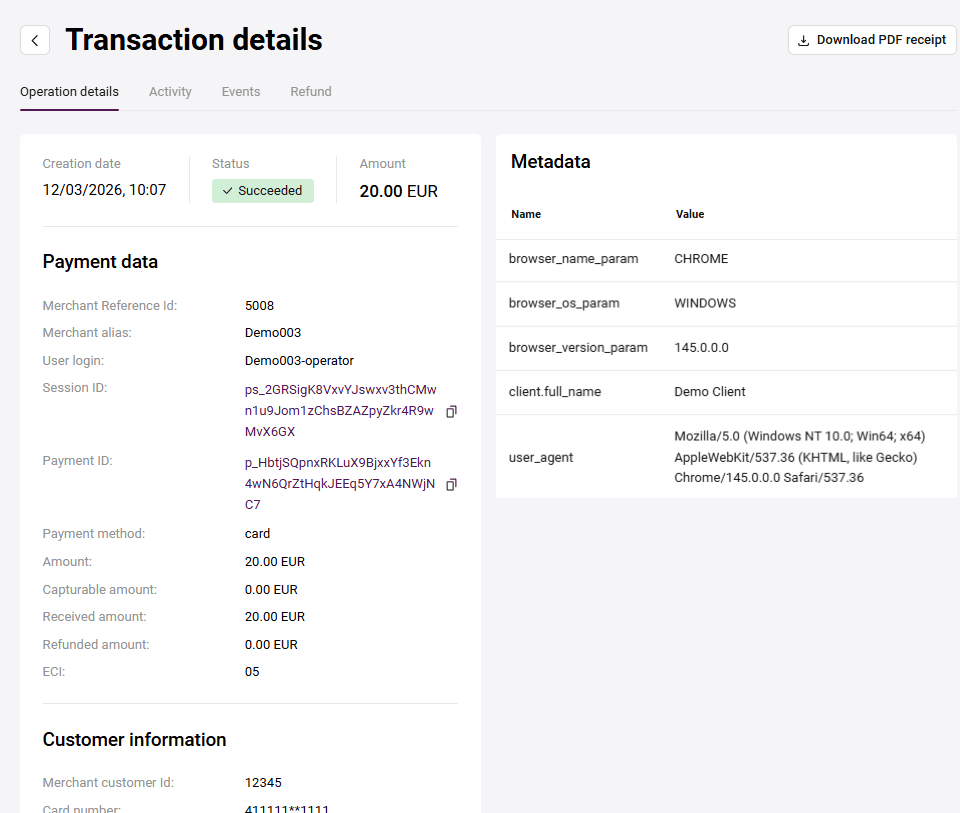Go back using the arrow button
Viewport: 960px width, 813px height.
tap(35, 40)
